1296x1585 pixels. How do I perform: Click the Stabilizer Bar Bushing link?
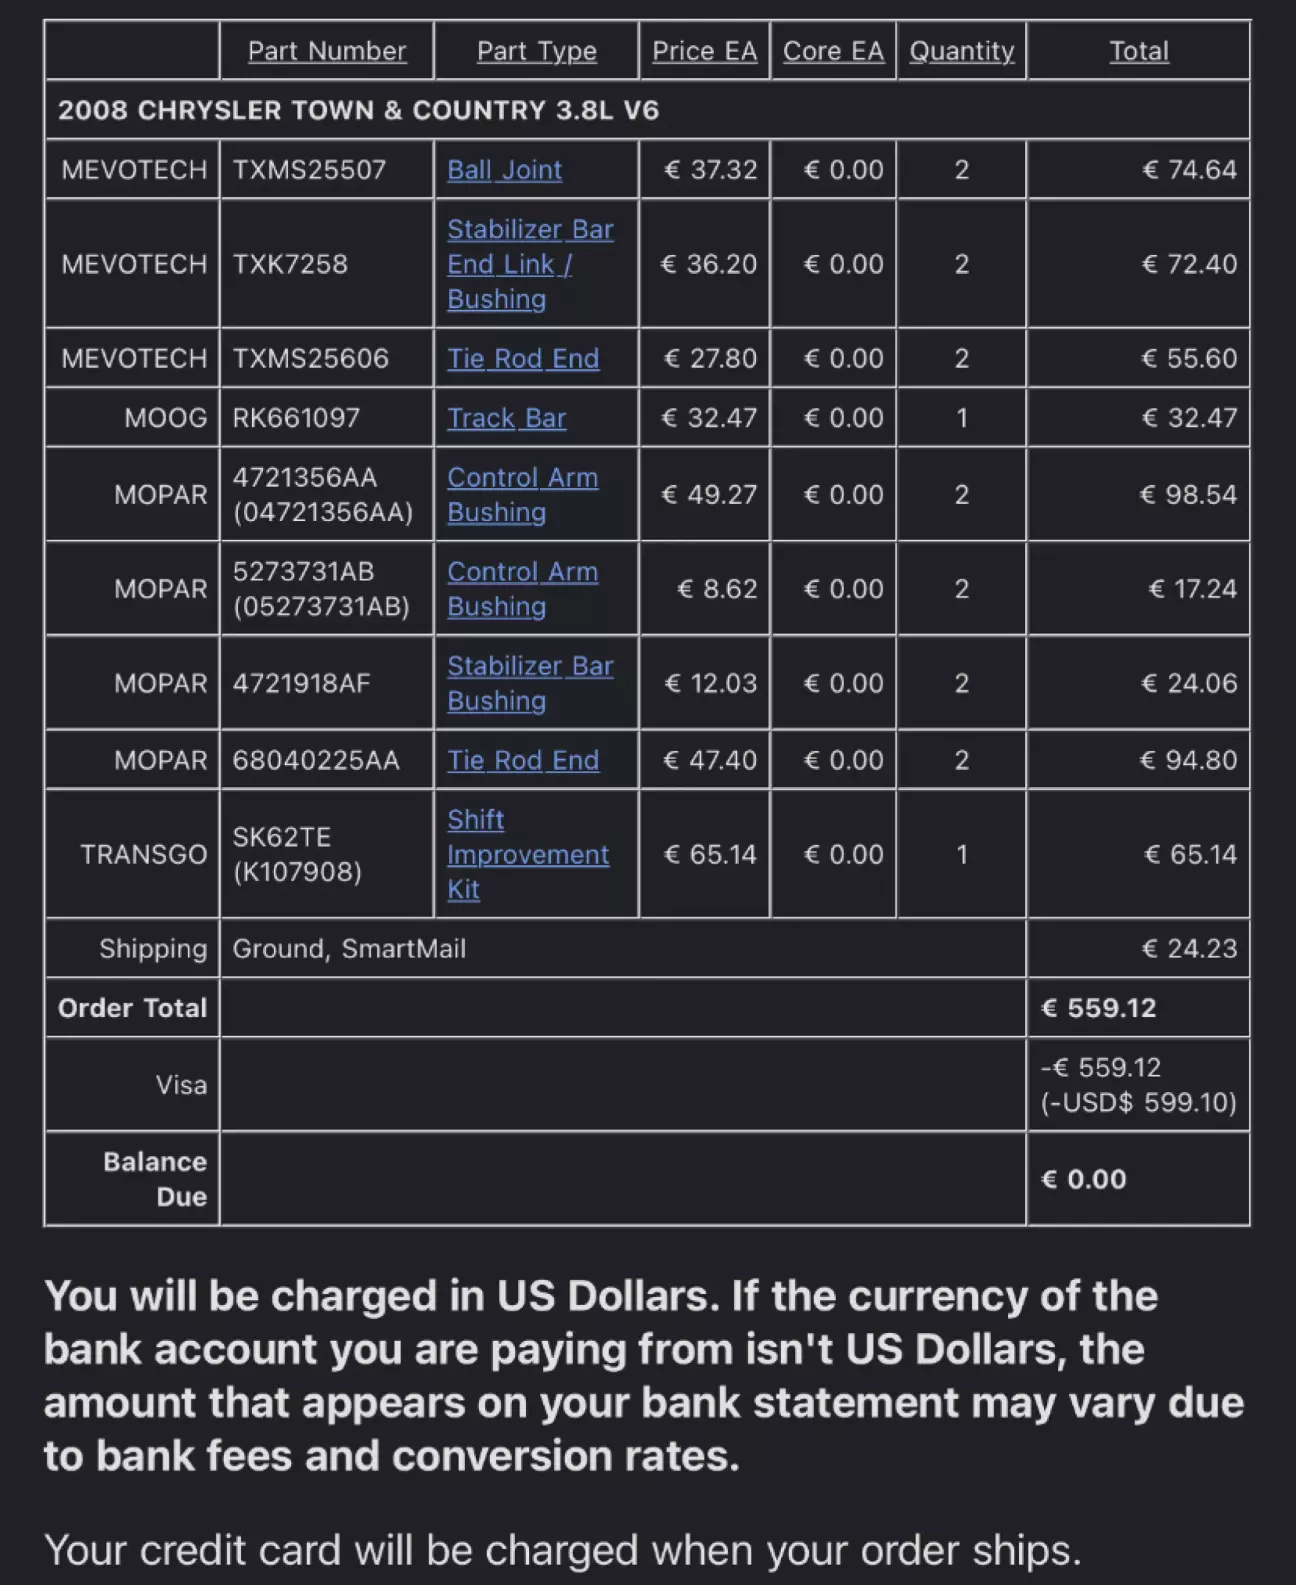[529, 683]
